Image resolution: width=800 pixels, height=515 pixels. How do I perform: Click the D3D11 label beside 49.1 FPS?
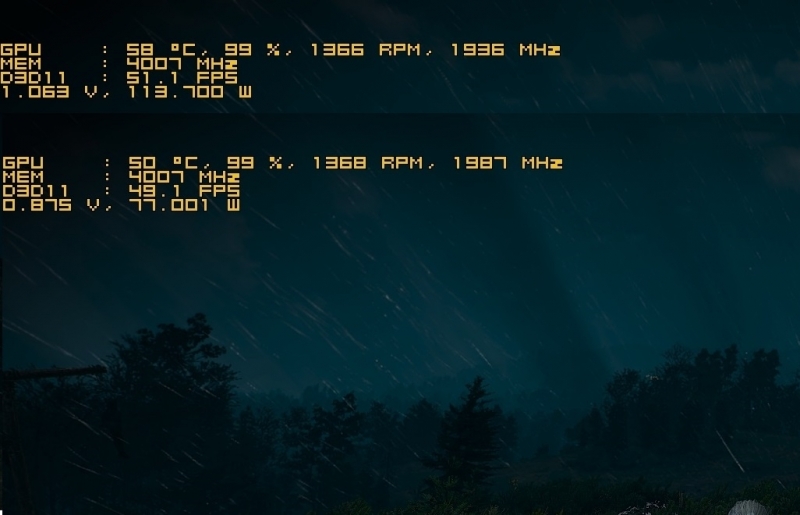(35, 191)
